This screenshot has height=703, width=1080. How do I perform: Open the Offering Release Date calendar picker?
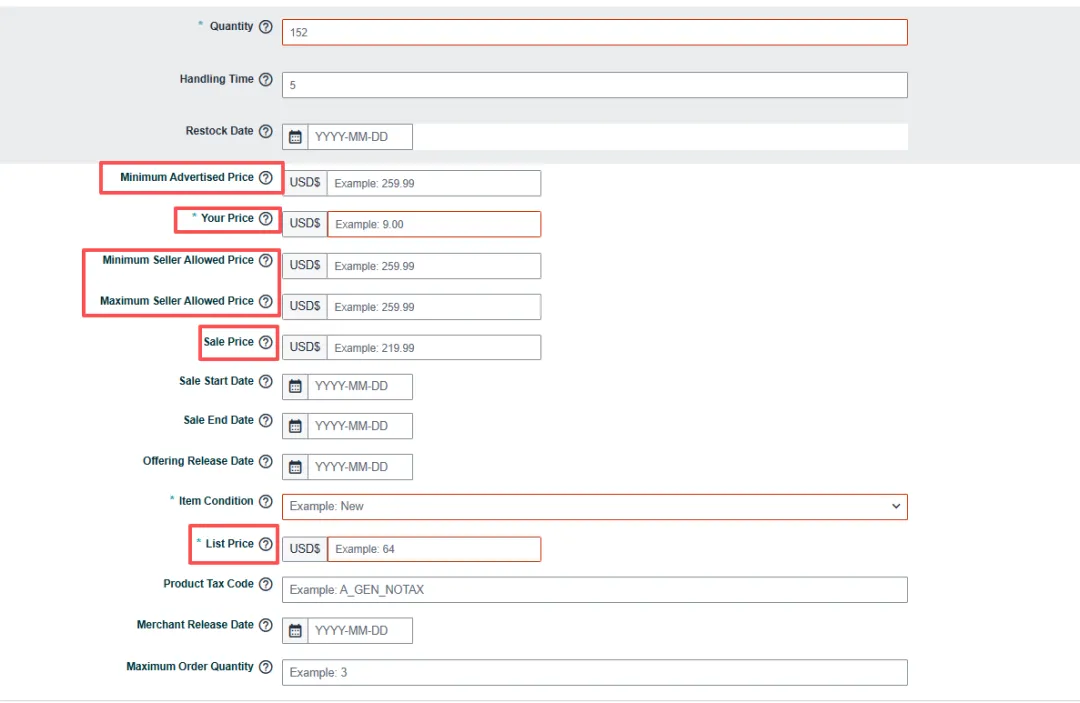point(295,467)
